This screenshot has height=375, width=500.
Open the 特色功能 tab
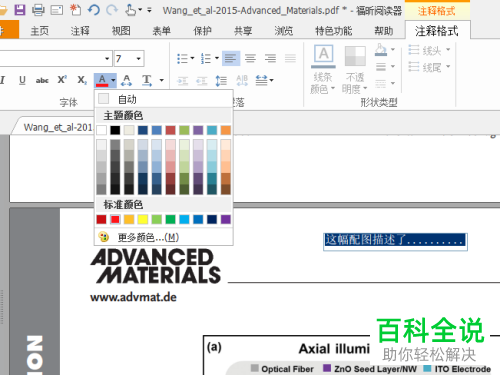(x=334, y=31)
